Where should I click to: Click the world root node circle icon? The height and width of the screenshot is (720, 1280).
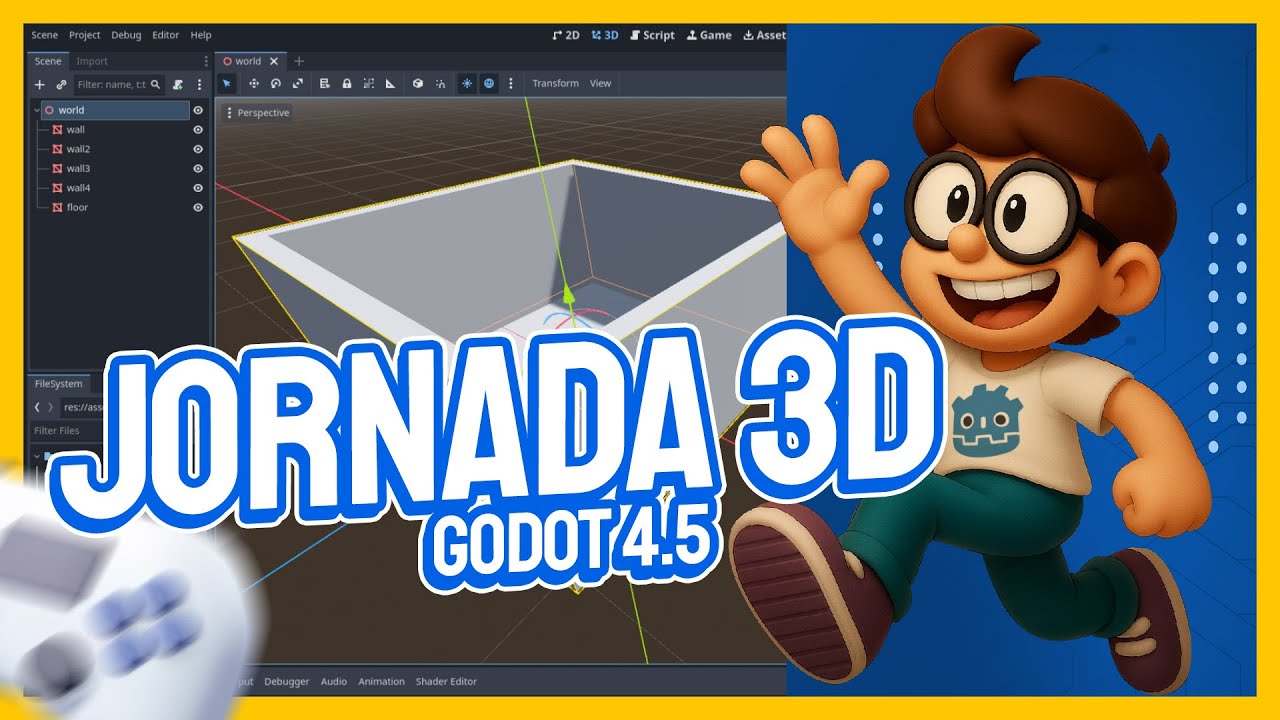(48, 110)
